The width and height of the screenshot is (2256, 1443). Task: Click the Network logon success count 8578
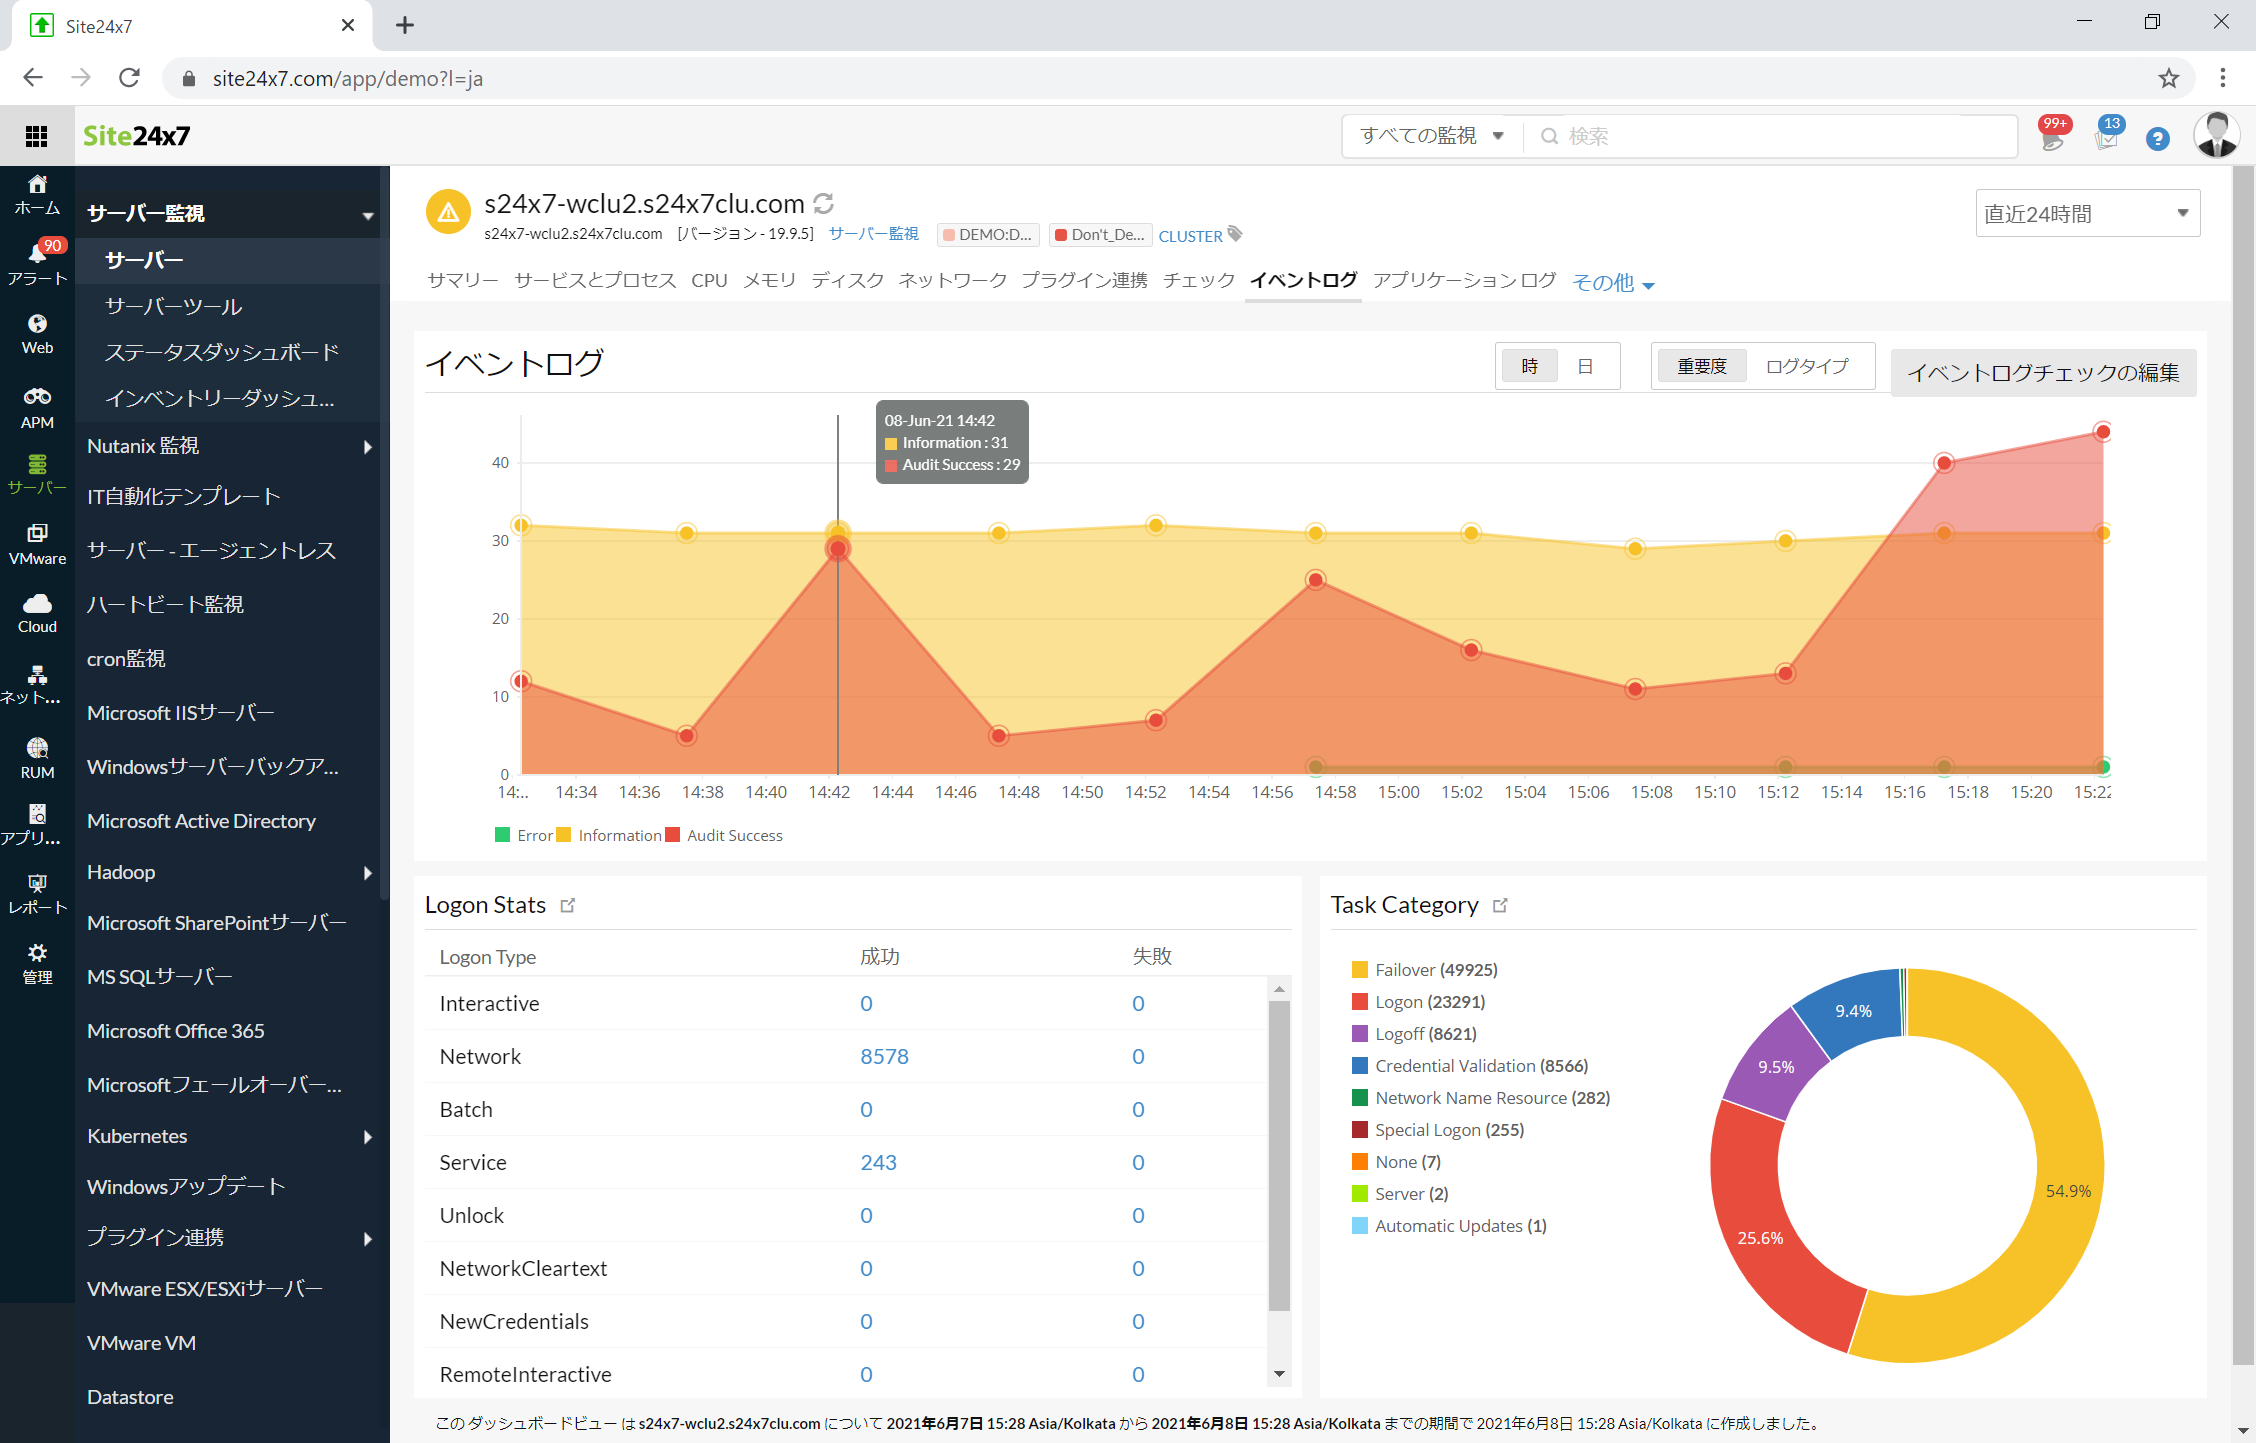click(884, 1056)
